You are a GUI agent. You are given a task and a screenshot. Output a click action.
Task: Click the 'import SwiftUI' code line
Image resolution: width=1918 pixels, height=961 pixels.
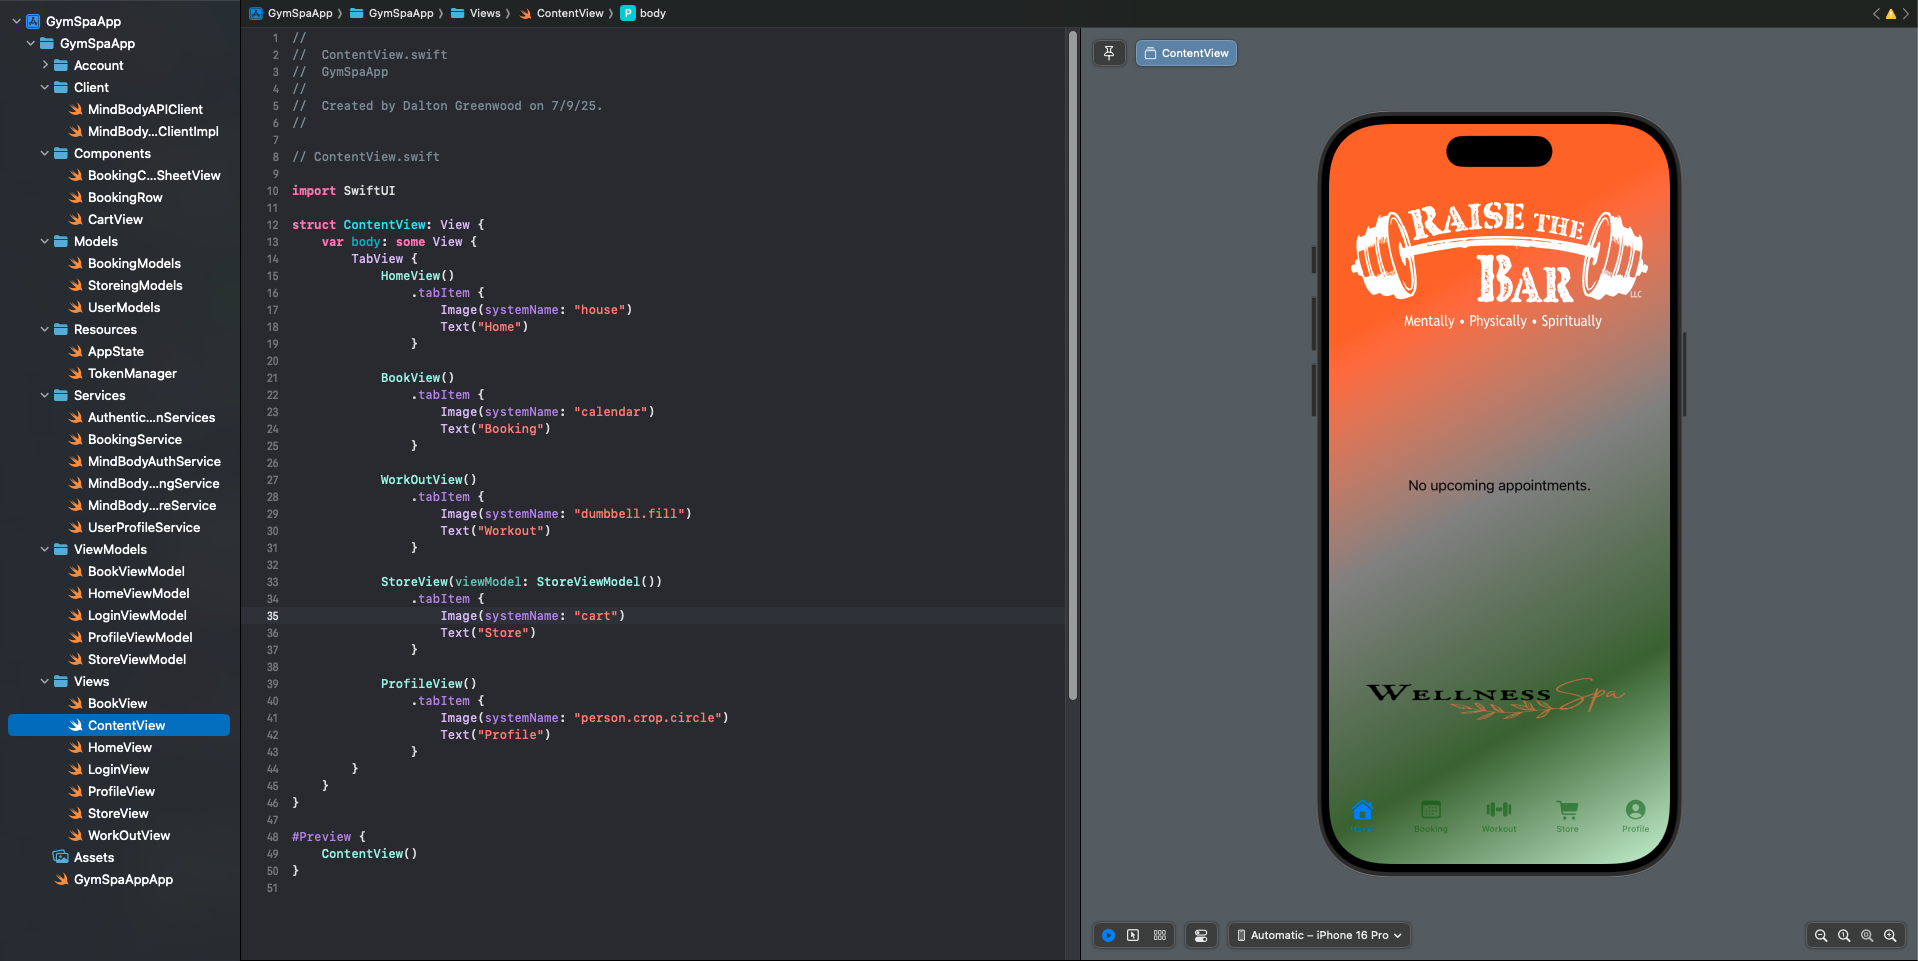tap(344, 191)
